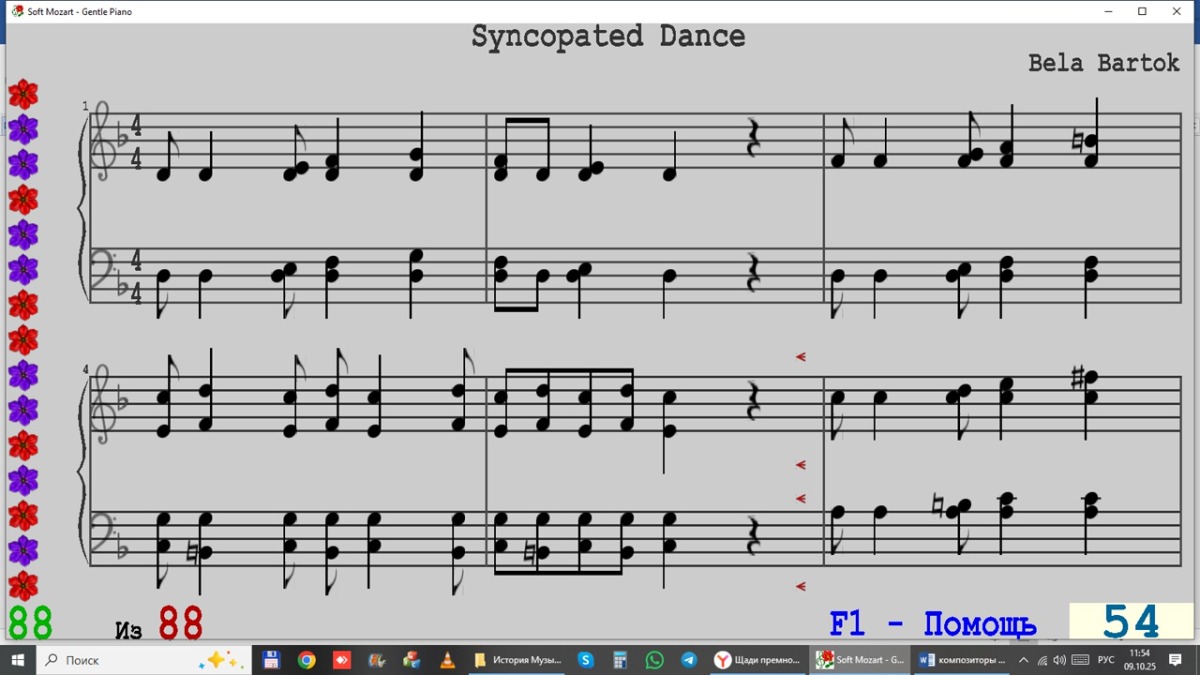Expand the hidden system tray icons chevron
Screen dimensions: 1200x675
(x=1023, y=660)
